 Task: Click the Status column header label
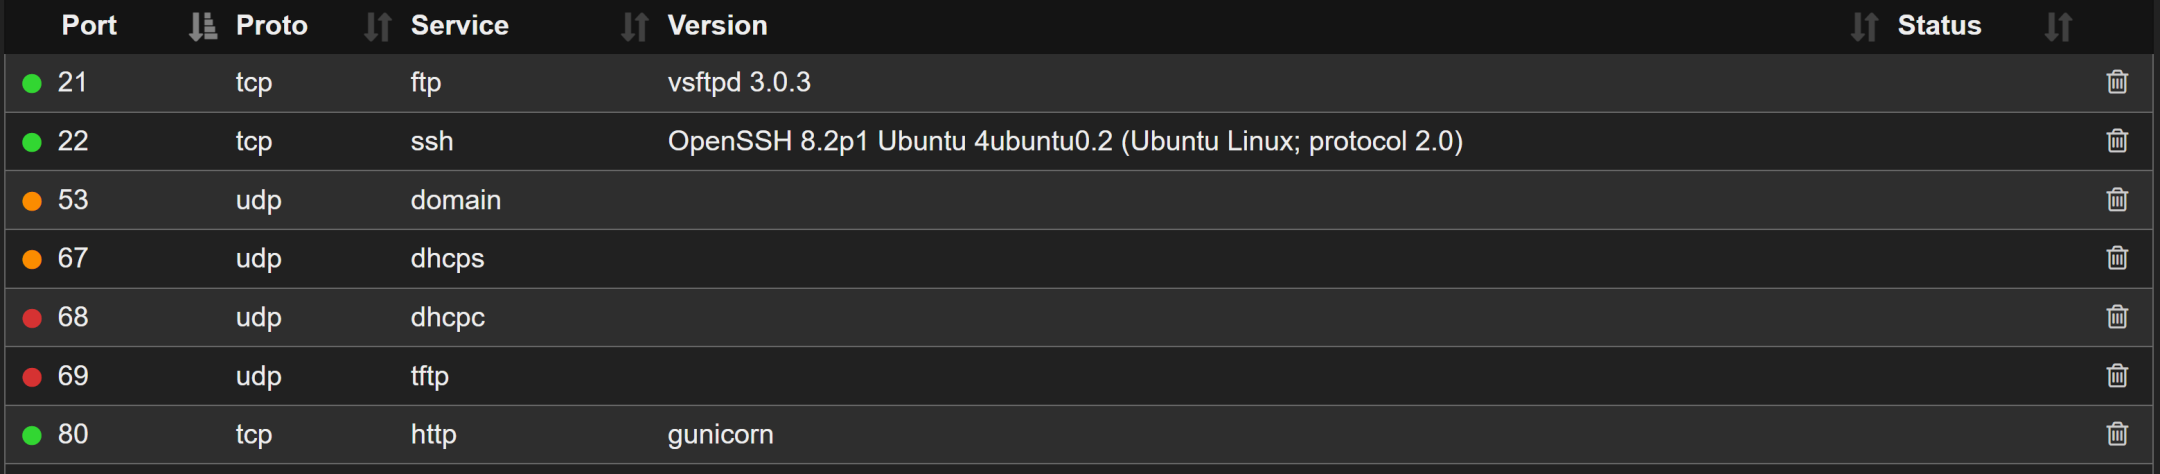pyautogui.click(x=1938, y=26)
